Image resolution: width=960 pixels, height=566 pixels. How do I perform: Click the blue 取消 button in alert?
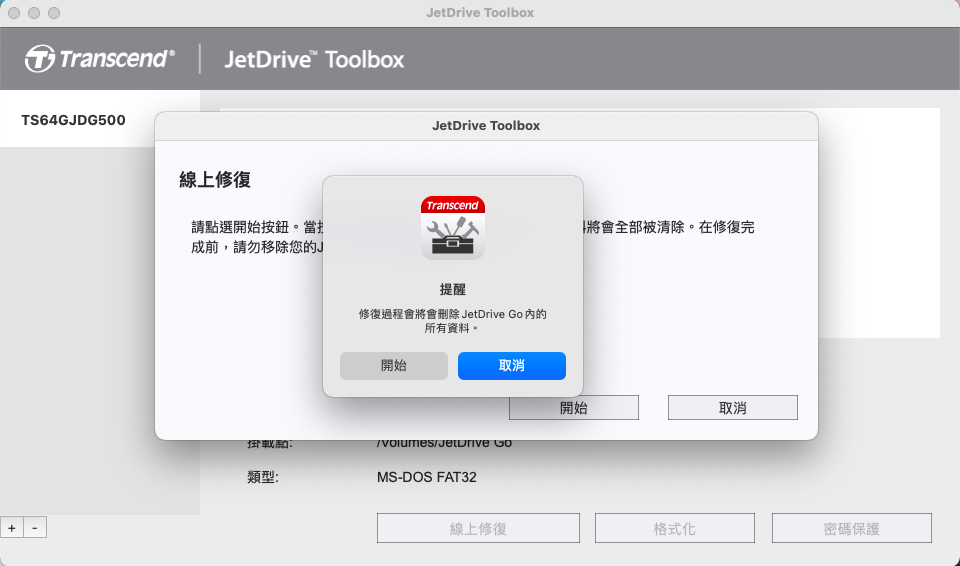pos(512,366)
